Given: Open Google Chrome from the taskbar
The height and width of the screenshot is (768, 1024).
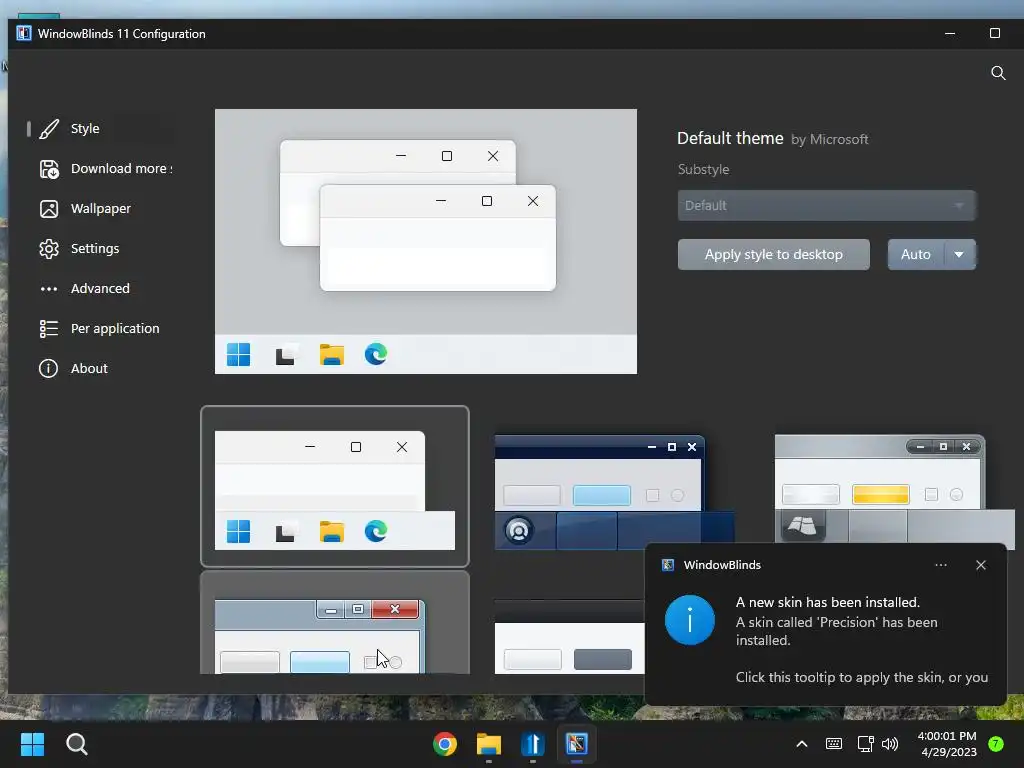Looking at the screenshot, I should [445, 744].
